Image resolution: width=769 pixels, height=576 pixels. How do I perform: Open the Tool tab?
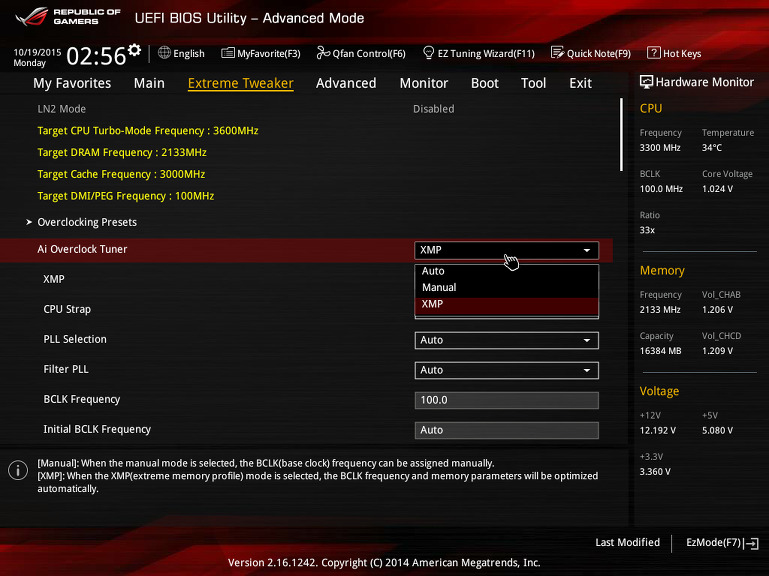tap(533, 83)
